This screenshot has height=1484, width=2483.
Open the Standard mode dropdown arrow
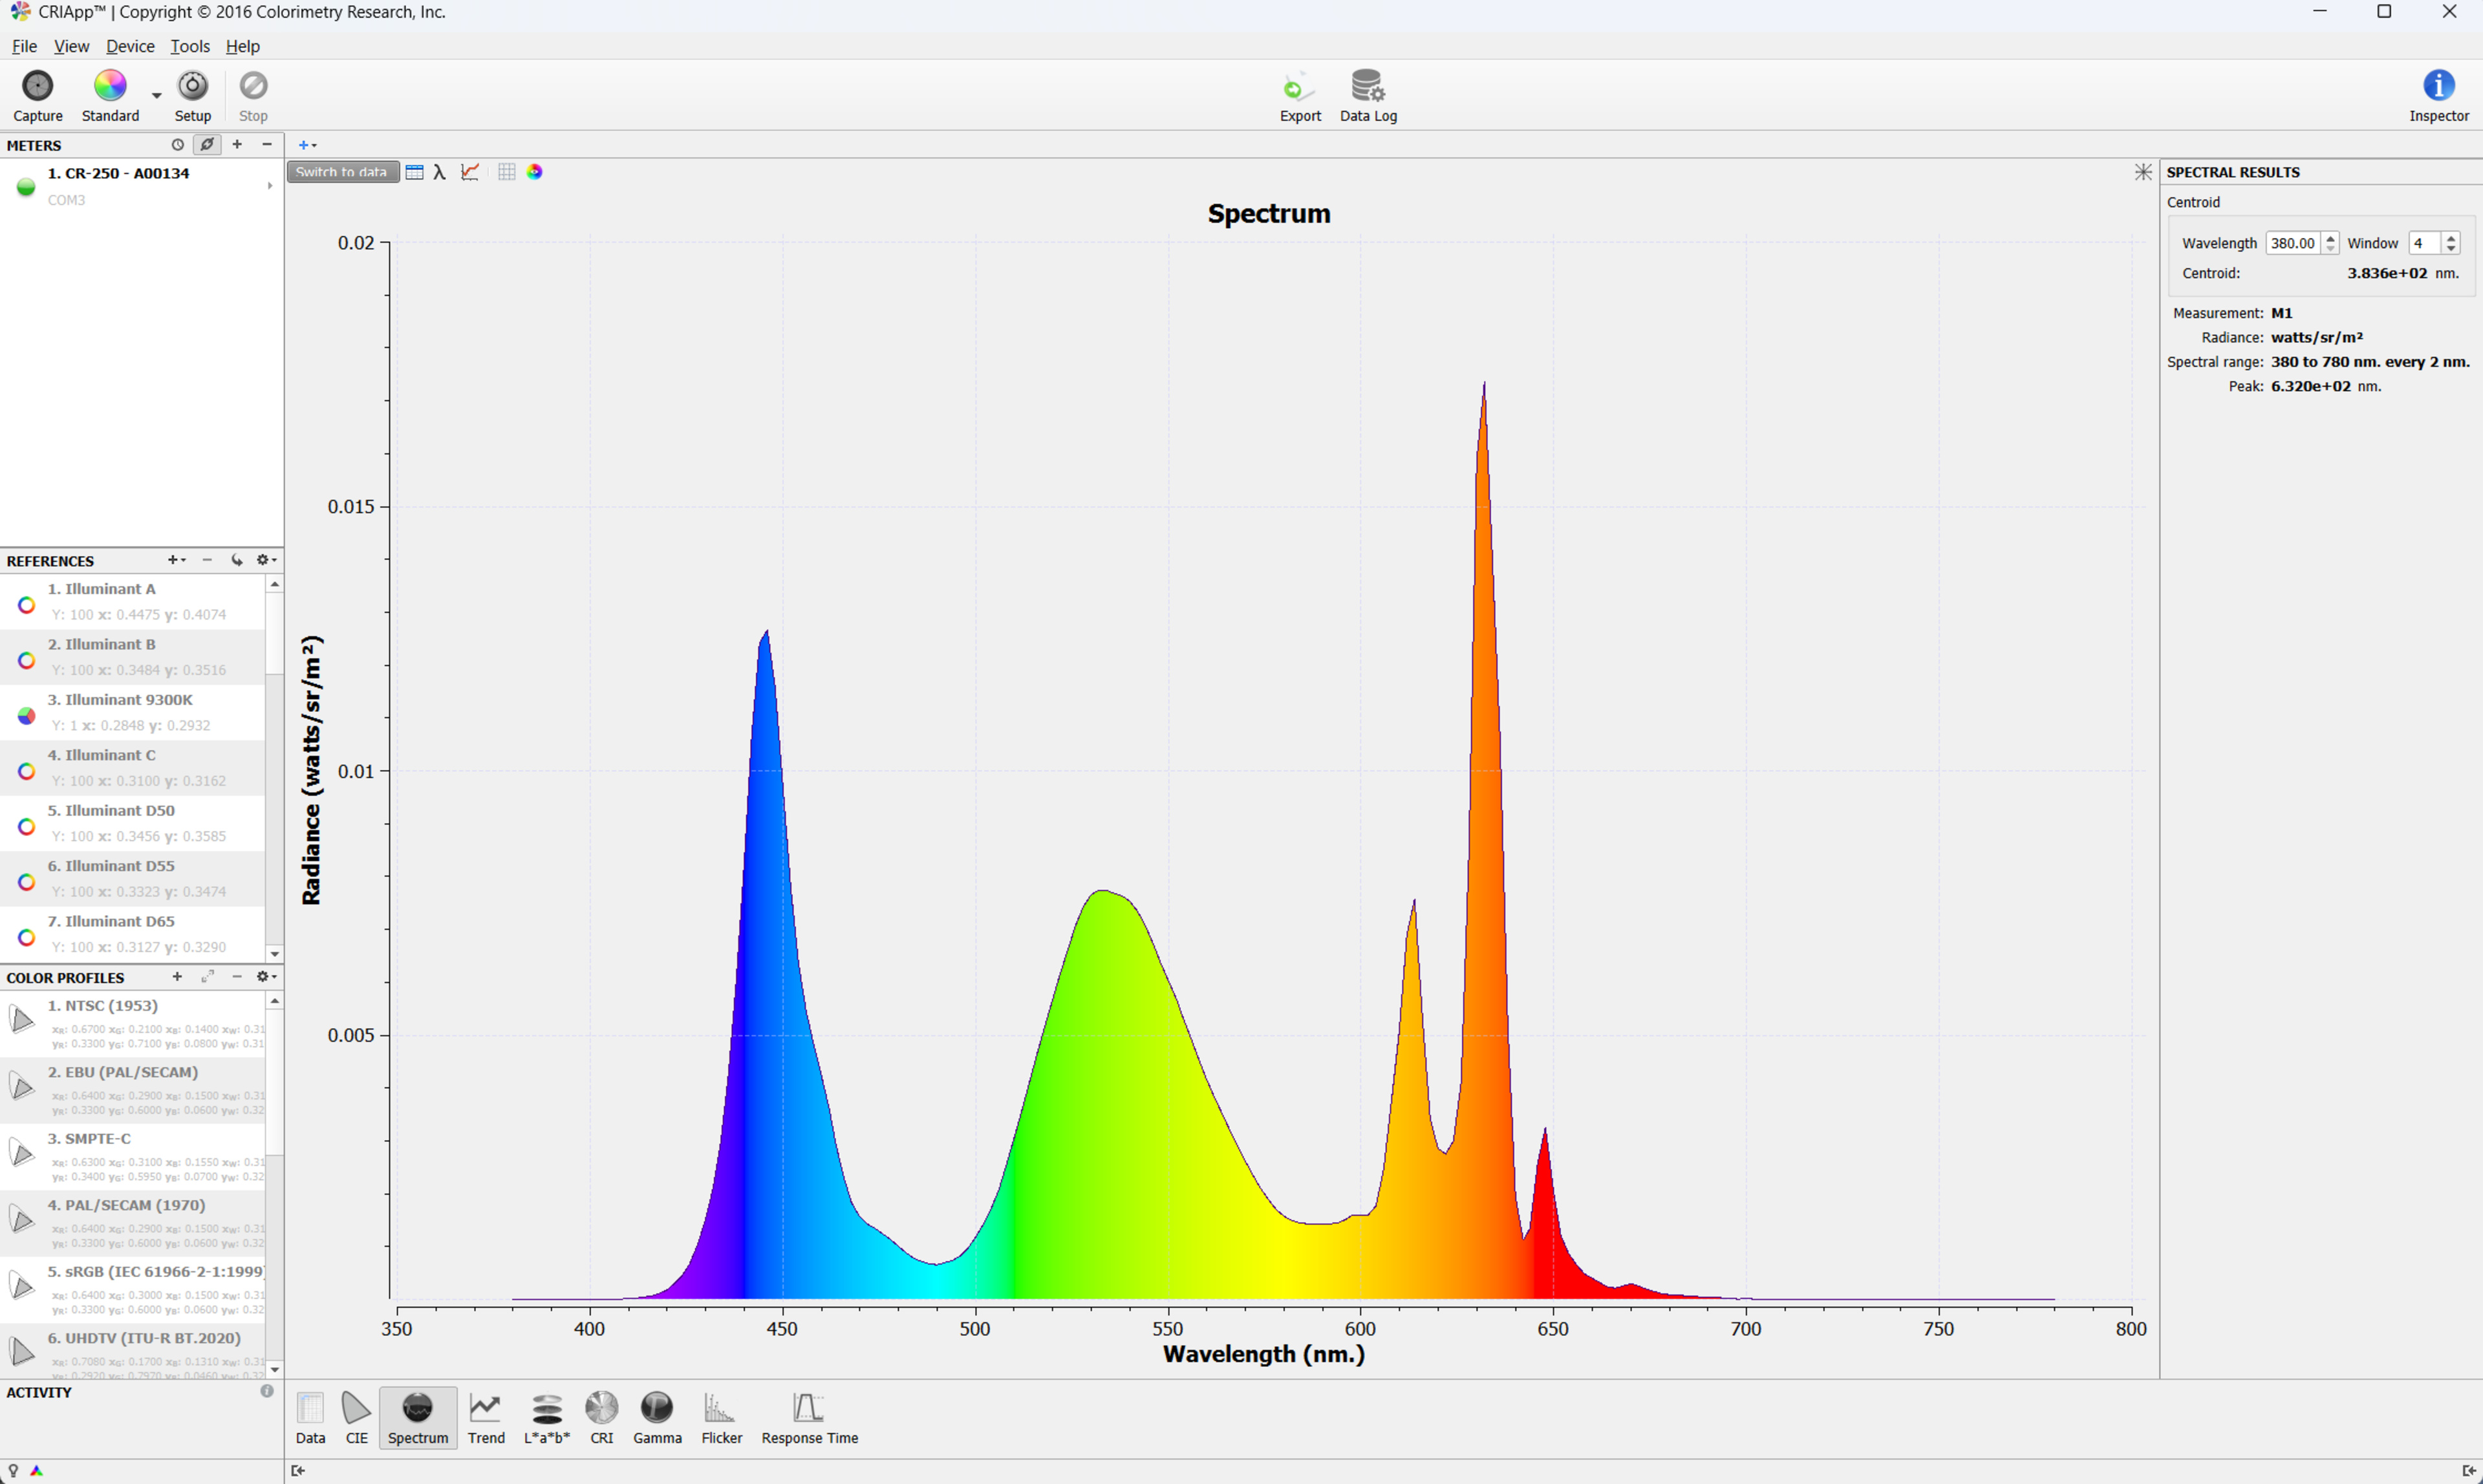tap(156, 95)
